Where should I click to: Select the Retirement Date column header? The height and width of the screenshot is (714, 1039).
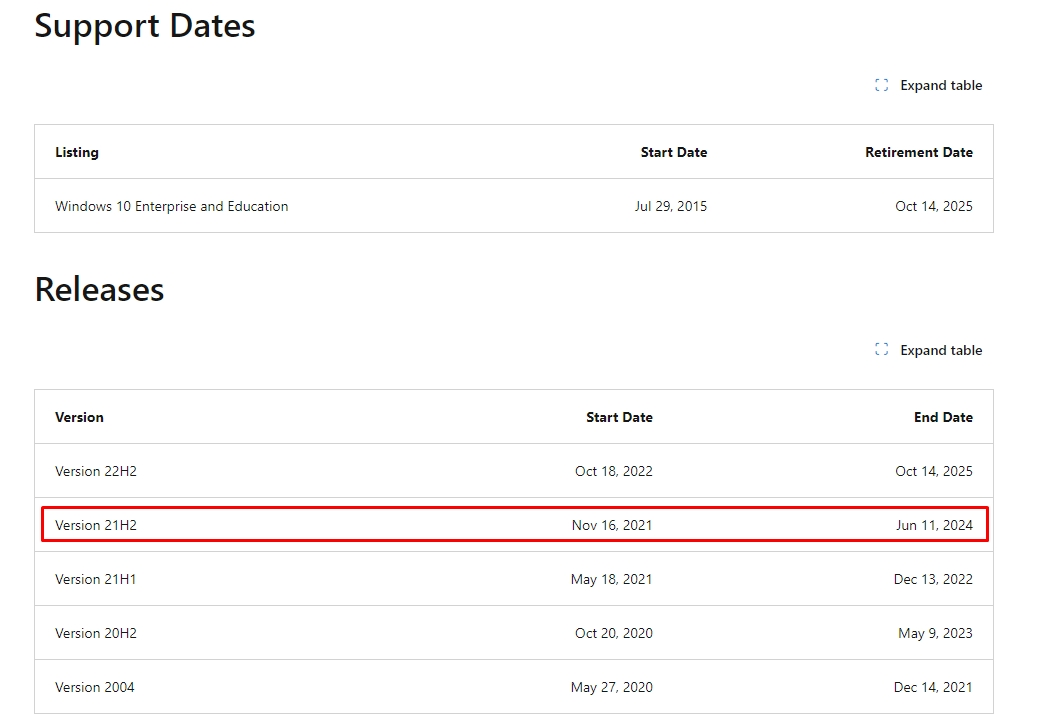(918, 152)
